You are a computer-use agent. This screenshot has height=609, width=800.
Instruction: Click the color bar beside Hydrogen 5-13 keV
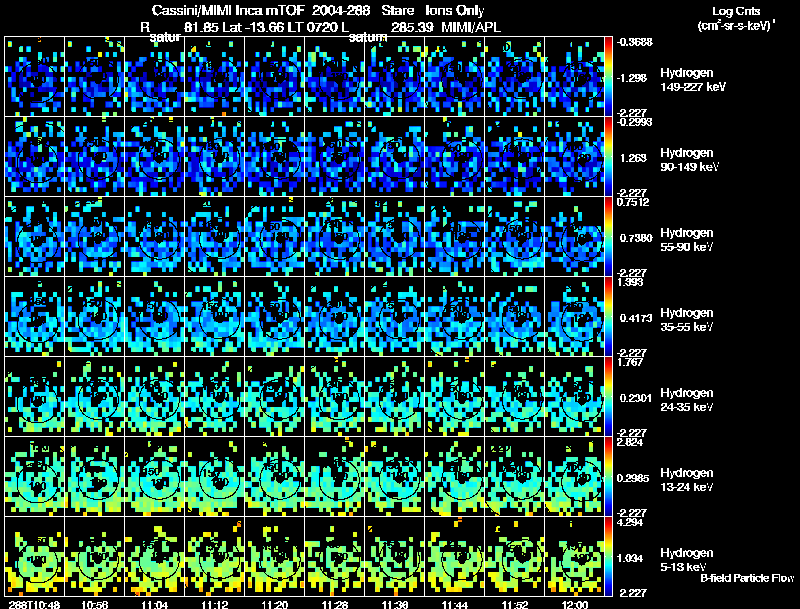[x=608, y=557]
